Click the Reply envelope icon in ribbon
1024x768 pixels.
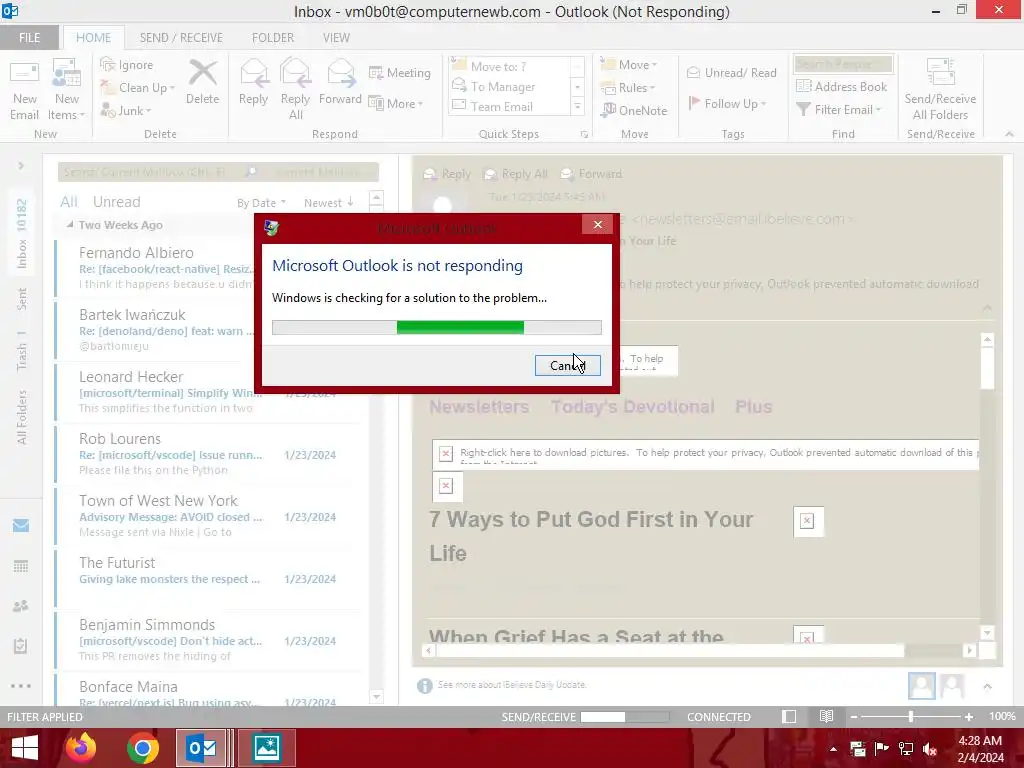(x=253, y=72)
